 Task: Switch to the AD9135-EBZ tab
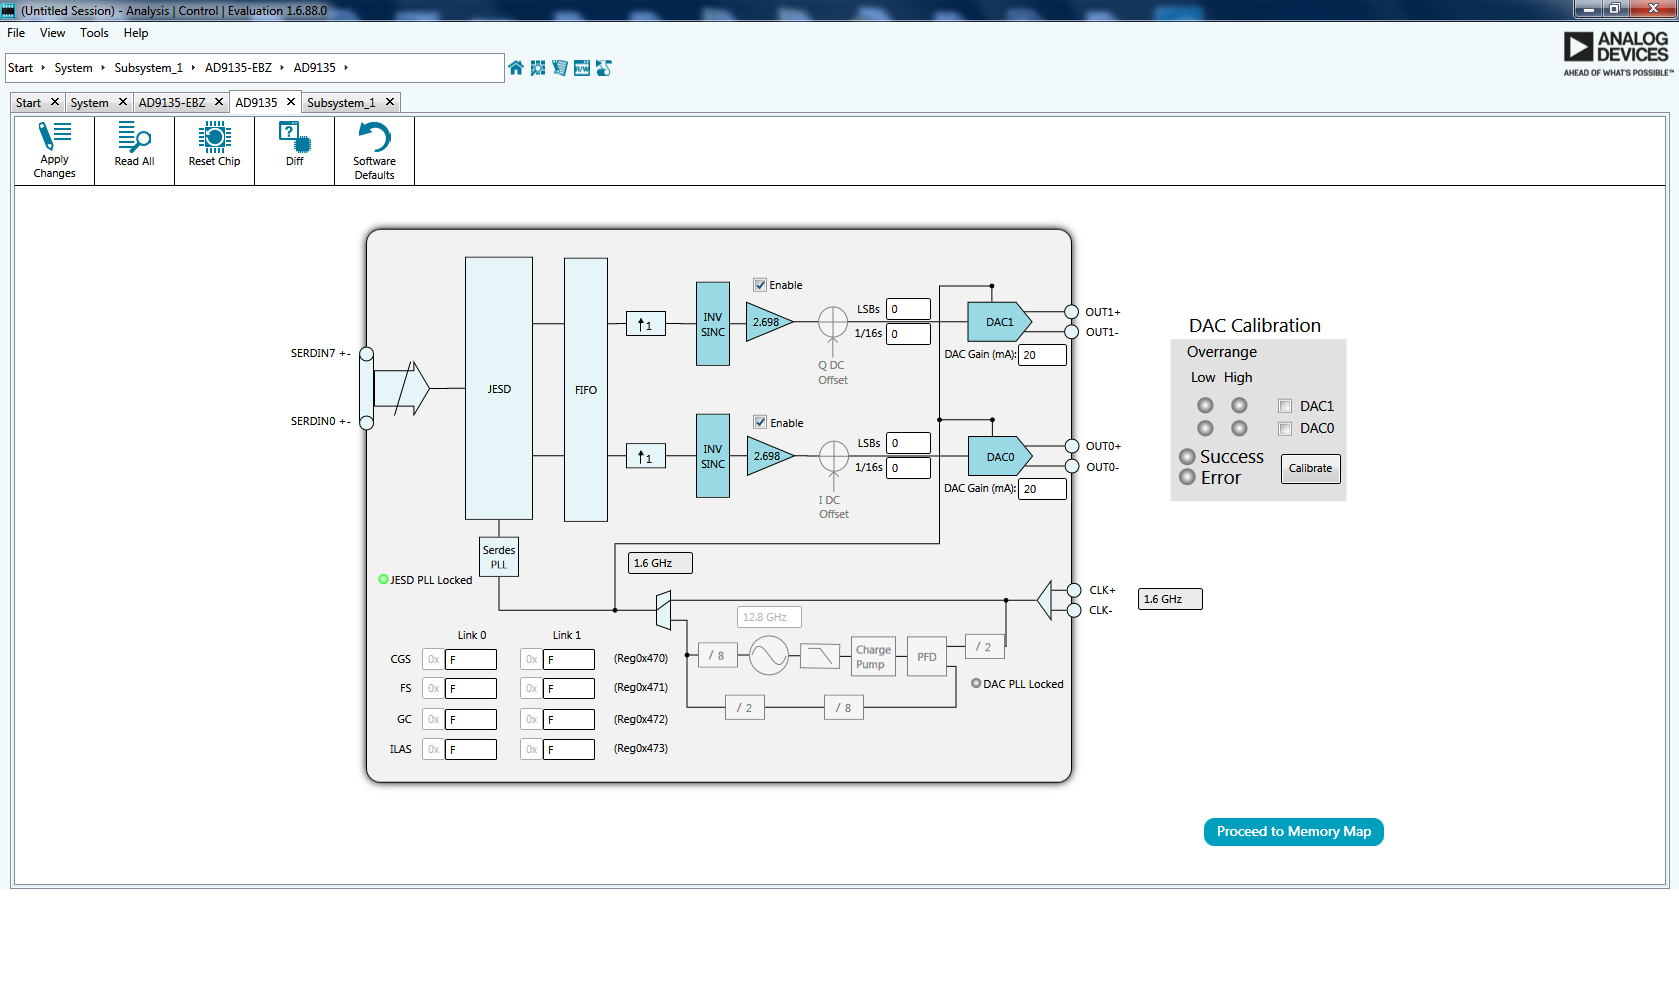click(x=174, y=101)
